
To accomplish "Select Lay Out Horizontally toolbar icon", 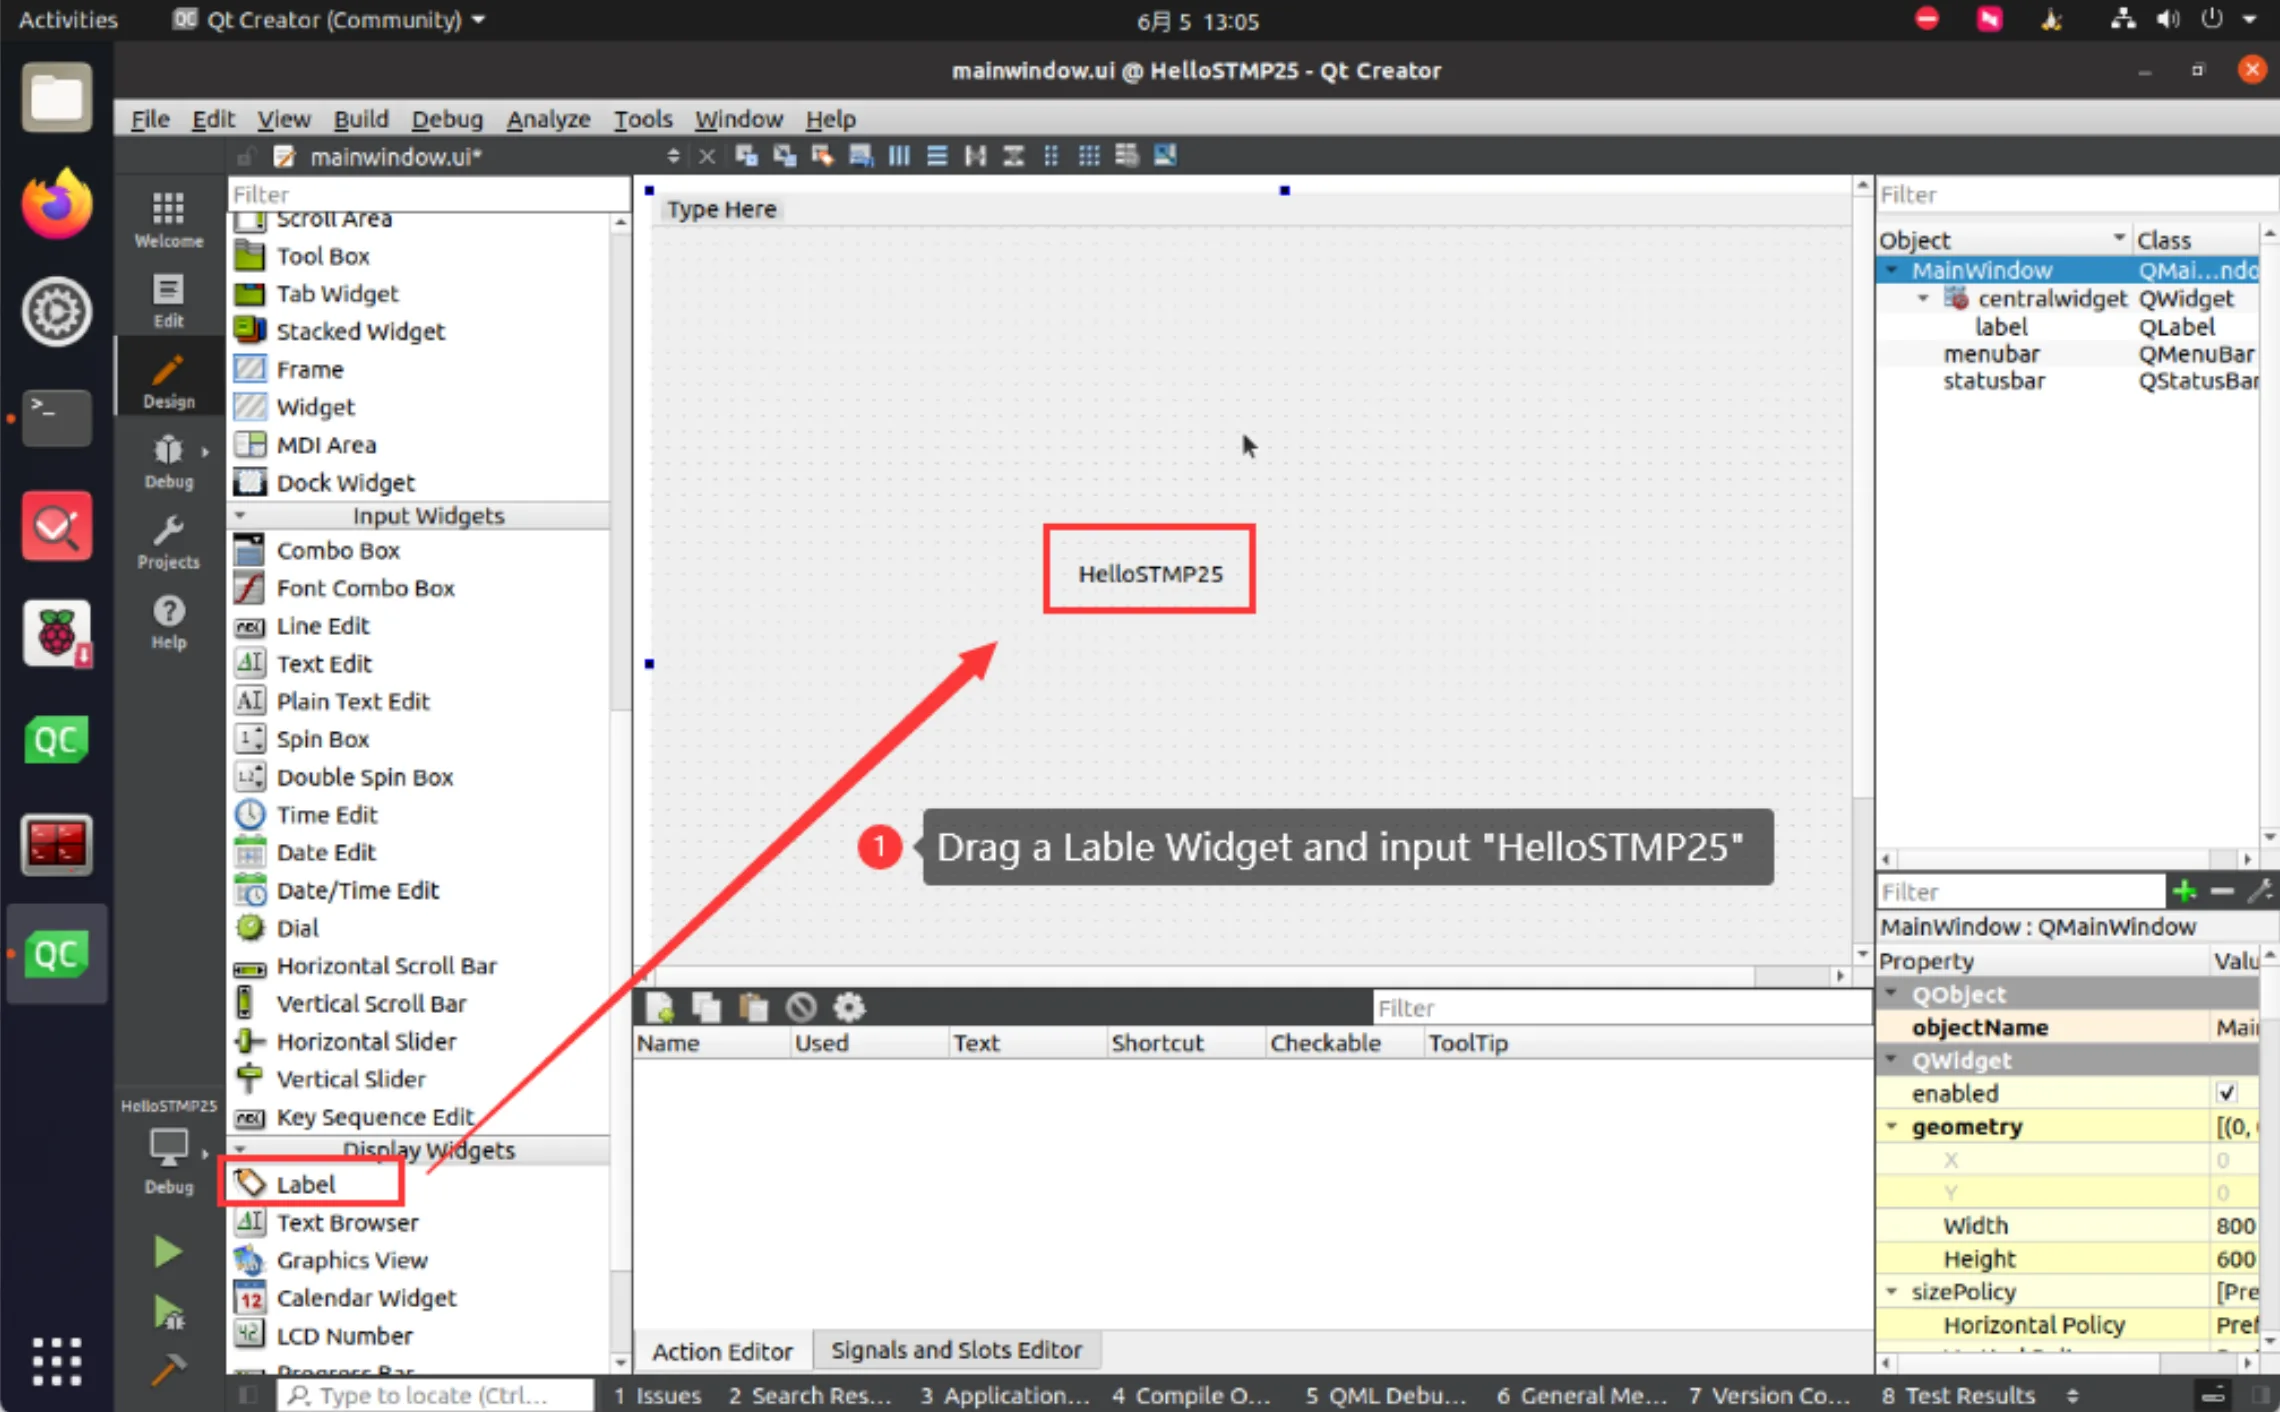I will point(899,156).
